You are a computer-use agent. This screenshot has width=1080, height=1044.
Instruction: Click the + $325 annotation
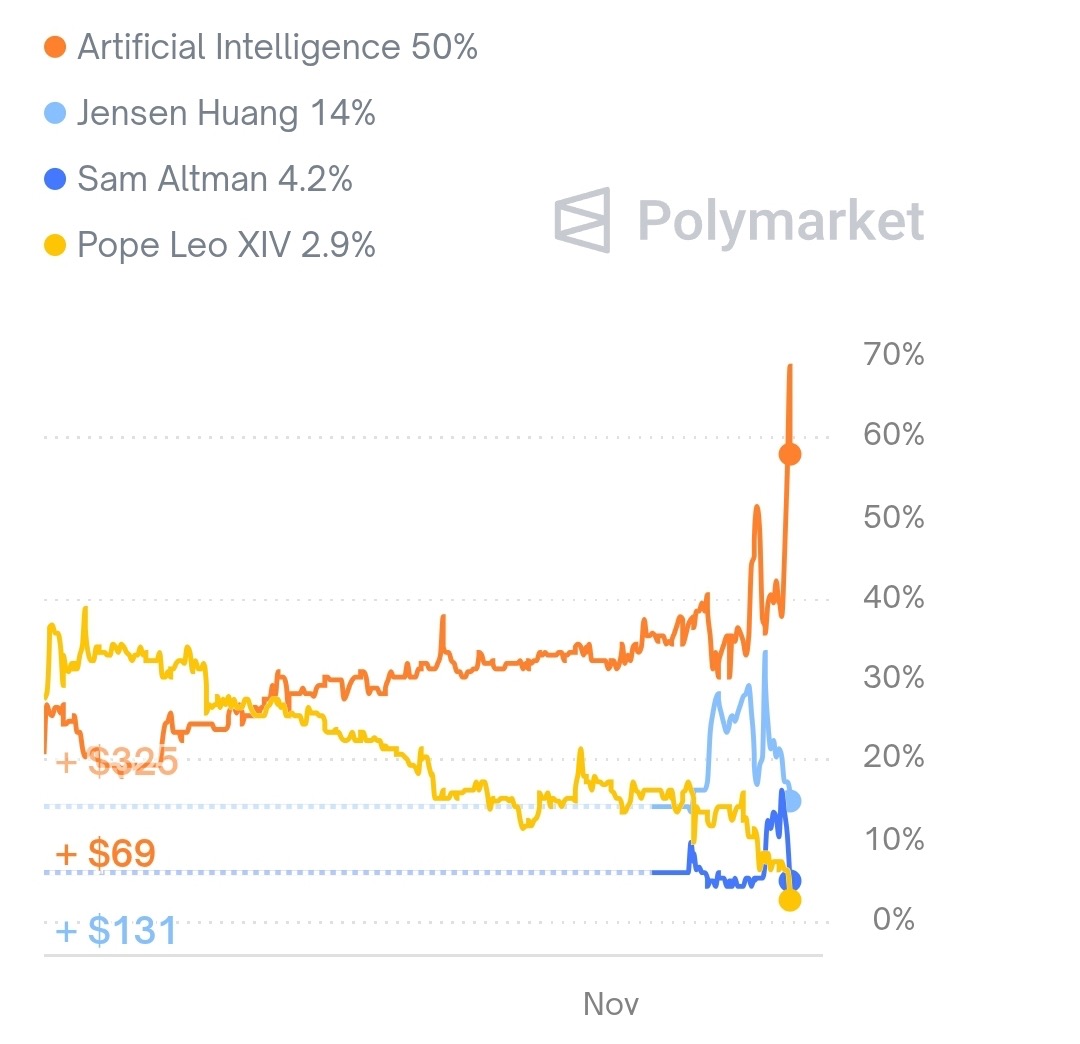(x=117, y=762)
